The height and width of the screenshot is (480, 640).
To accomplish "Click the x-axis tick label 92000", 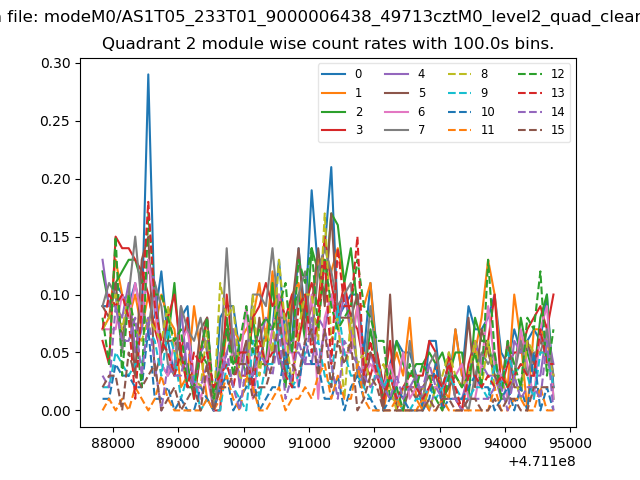I will (375, 443).
